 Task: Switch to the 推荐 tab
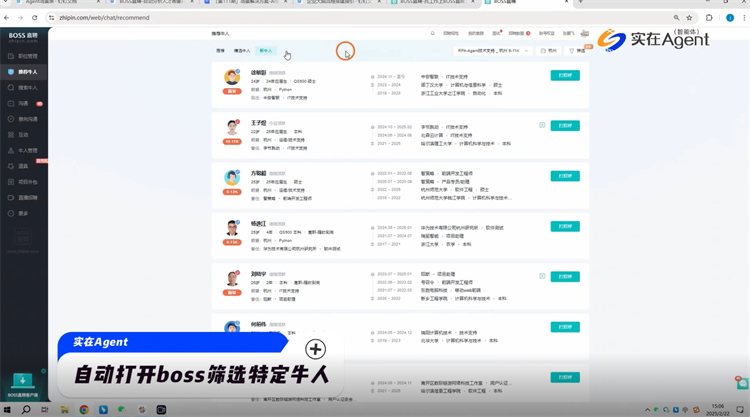(220, 50)
